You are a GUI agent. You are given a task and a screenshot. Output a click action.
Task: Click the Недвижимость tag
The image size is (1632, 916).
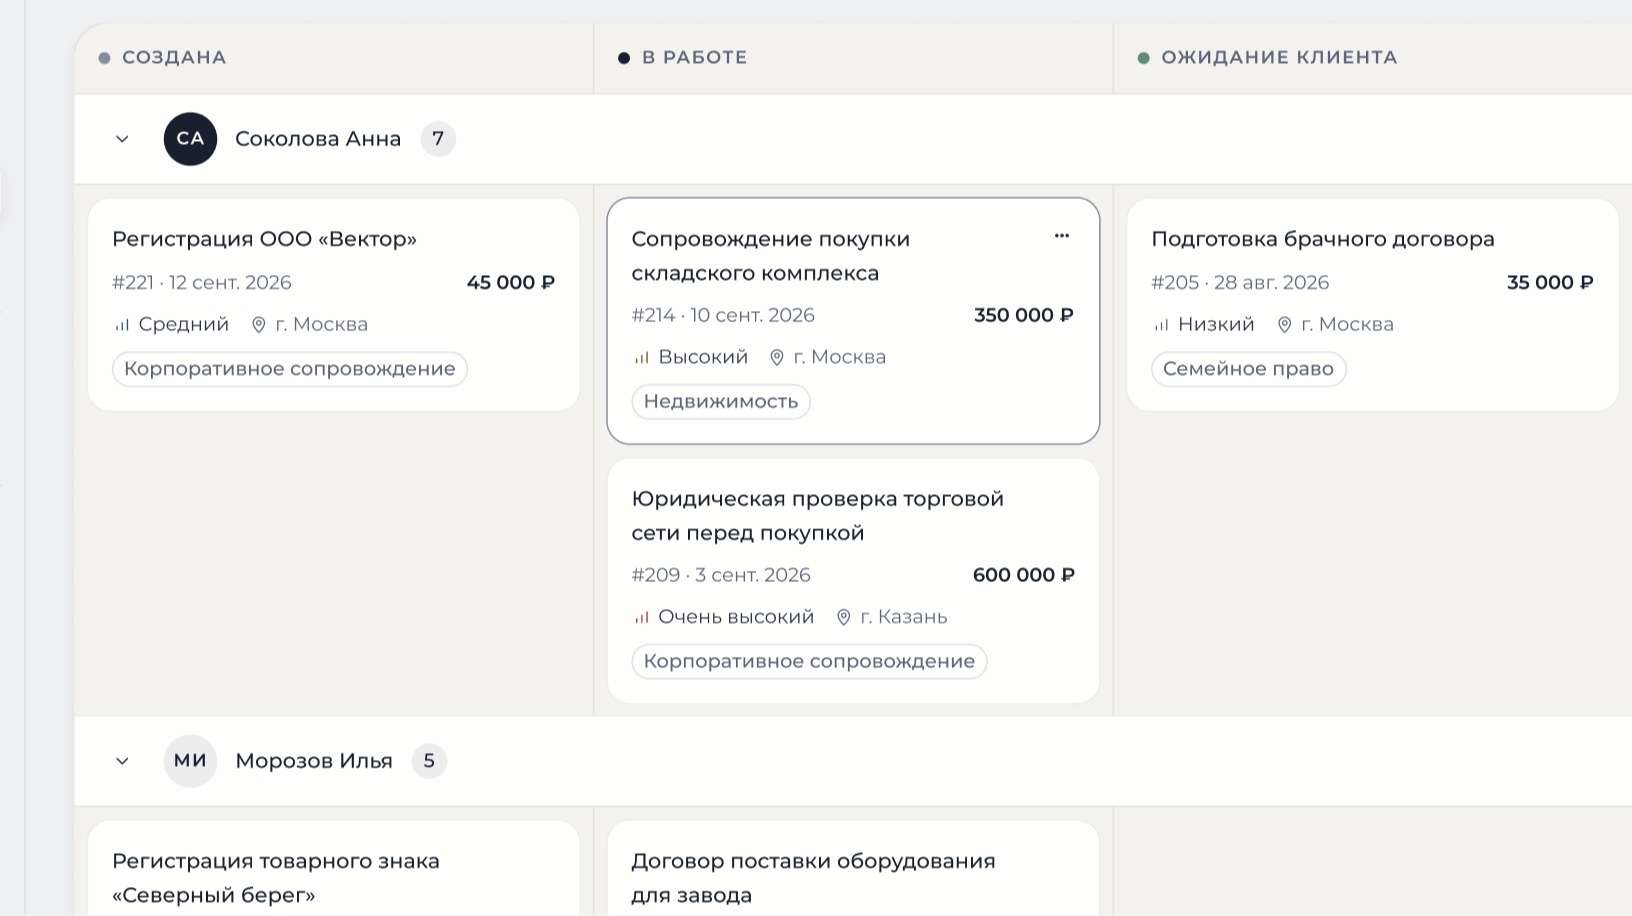click(721, 402)
